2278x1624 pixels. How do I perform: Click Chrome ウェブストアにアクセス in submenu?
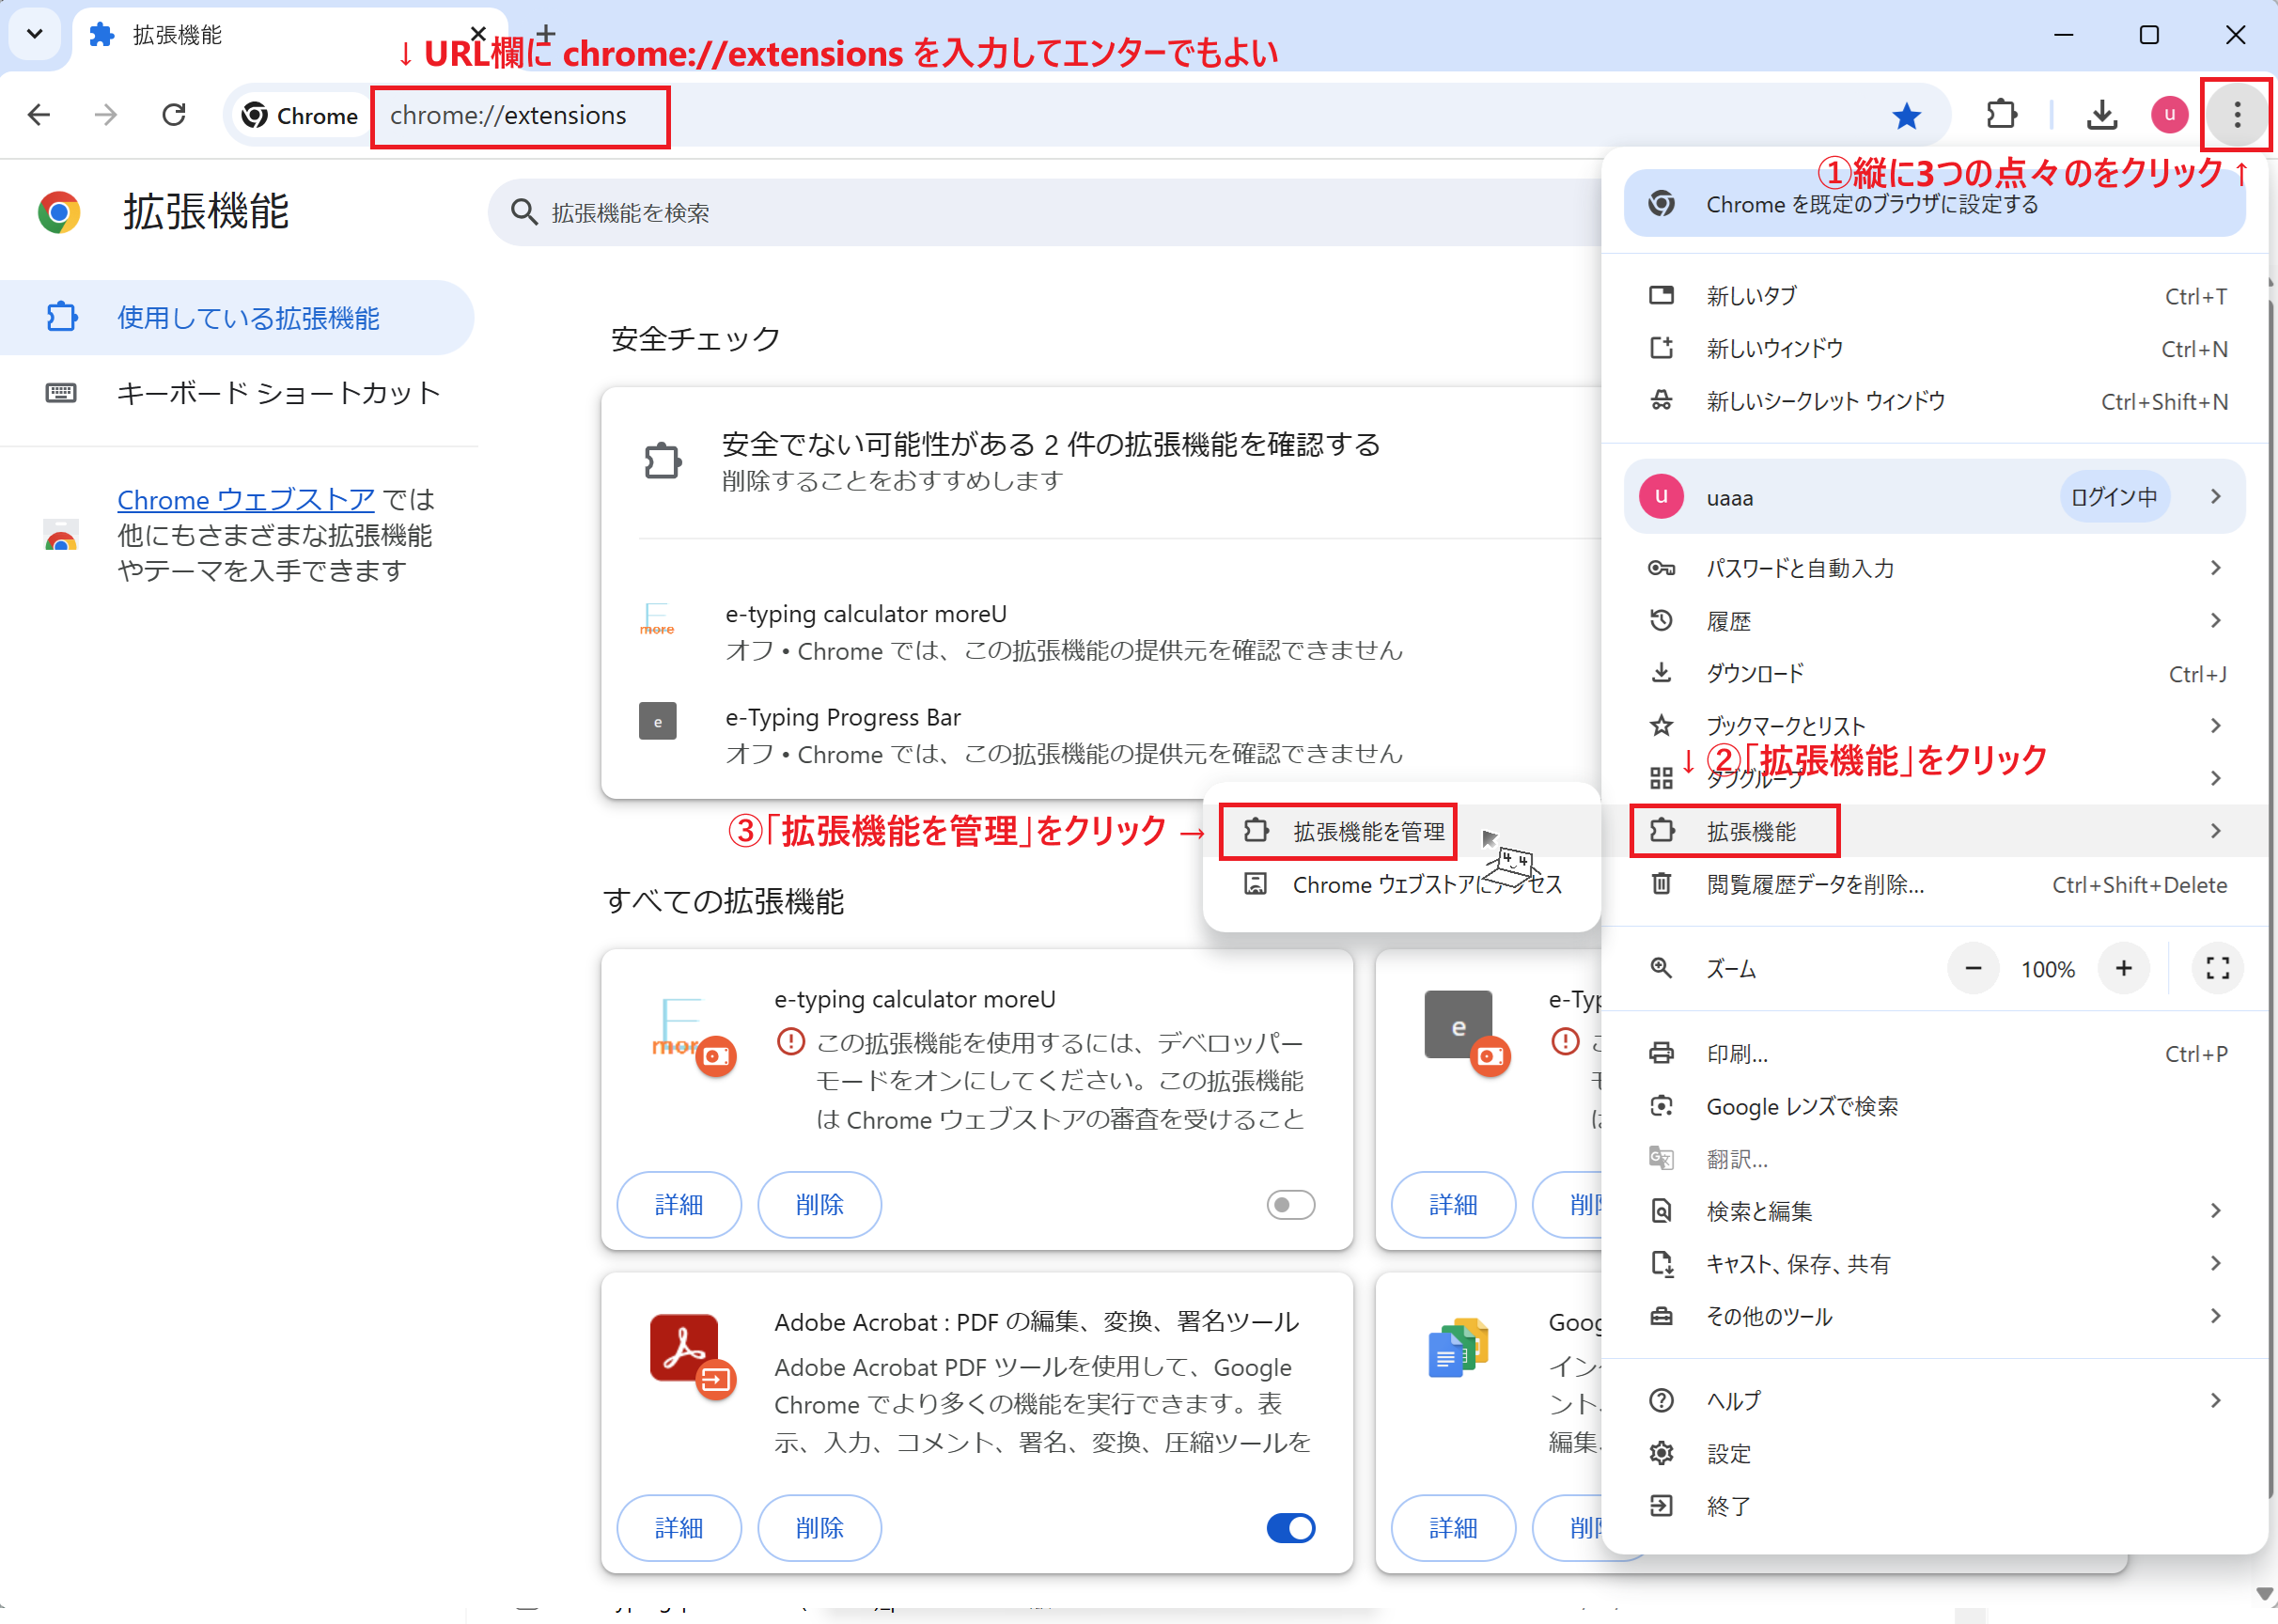coord(1401,884)
